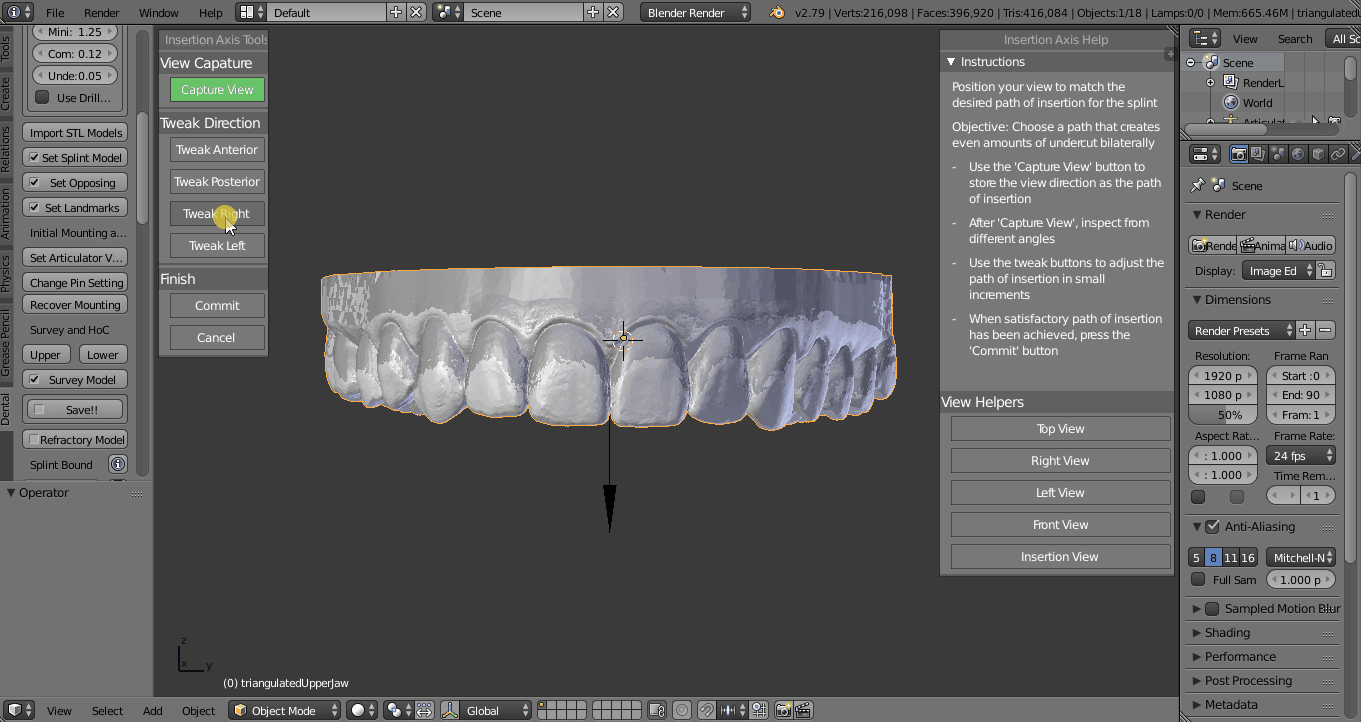Open viewport shading sphere selector

point(362,710)
